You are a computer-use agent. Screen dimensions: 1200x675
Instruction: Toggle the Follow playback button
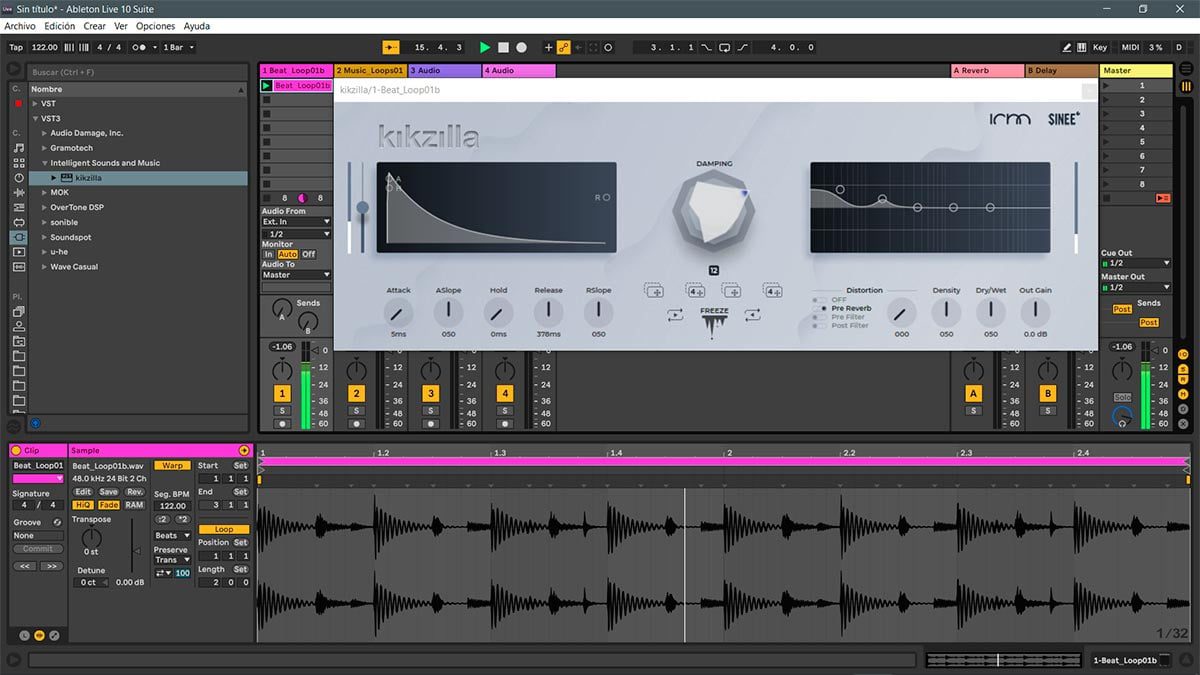pyautogui.click(x=392, y=47)
